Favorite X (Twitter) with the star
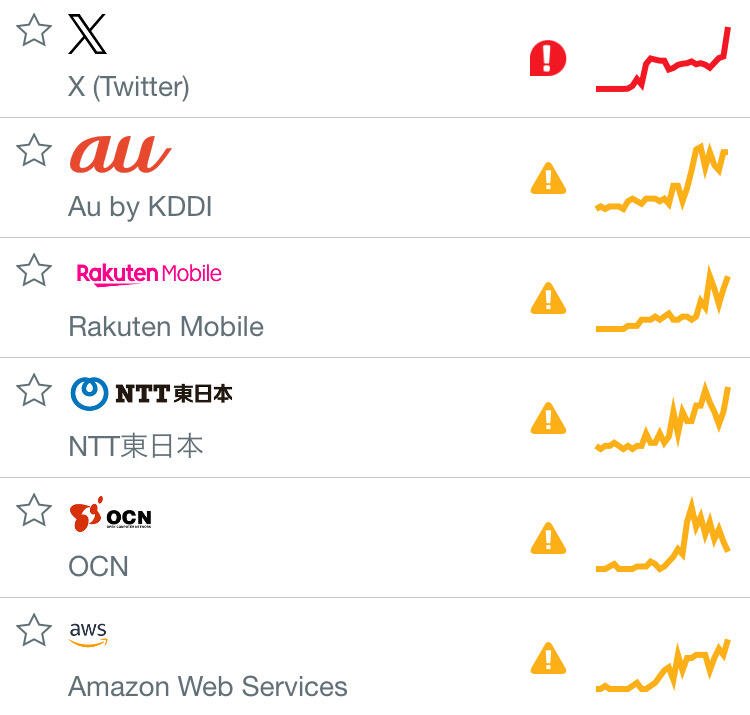 pyautogui.click(x=34, y=30)
